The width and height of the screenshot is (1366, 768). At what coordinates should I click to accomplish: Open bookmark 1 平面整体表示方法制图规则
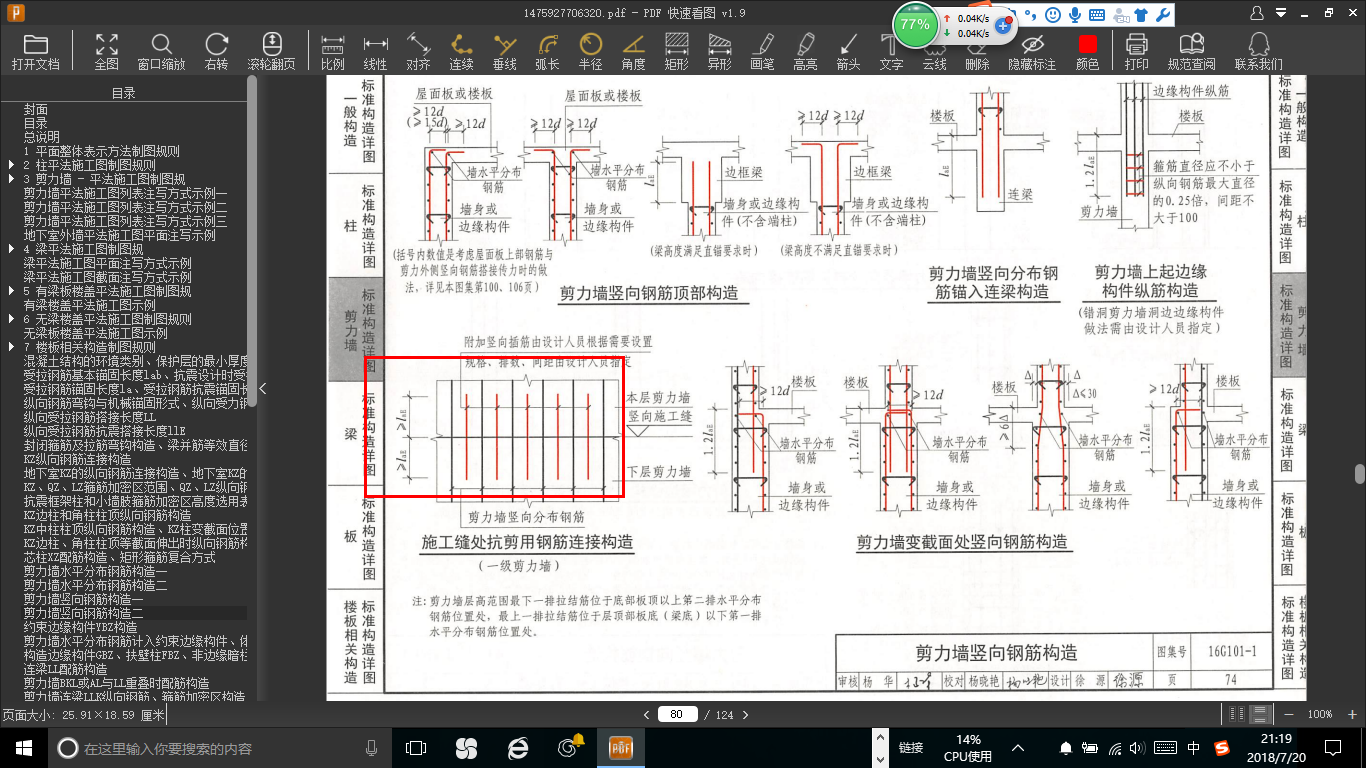coord(102,151)
